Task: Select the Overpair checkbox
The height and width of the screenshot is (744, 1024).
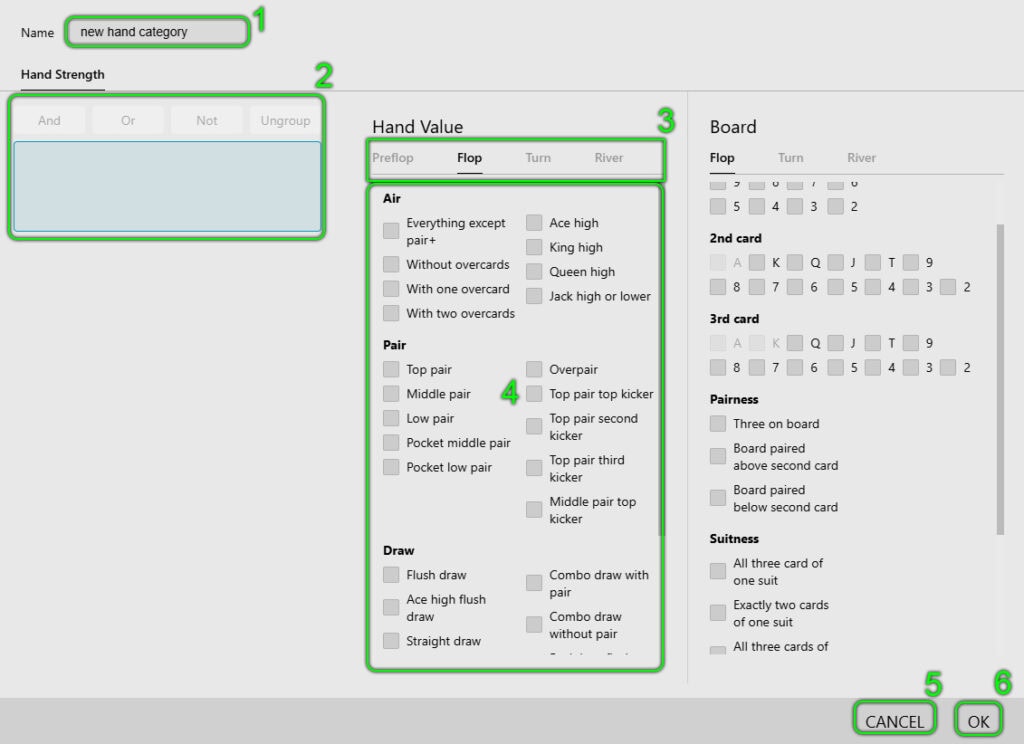Action: [534, 370]
